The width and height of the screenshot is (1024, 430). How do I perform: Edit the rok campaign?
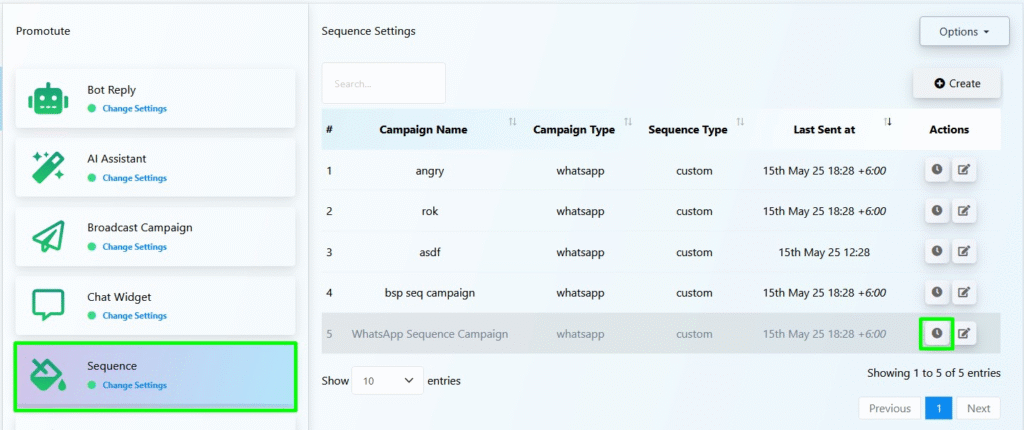point(964,211)
